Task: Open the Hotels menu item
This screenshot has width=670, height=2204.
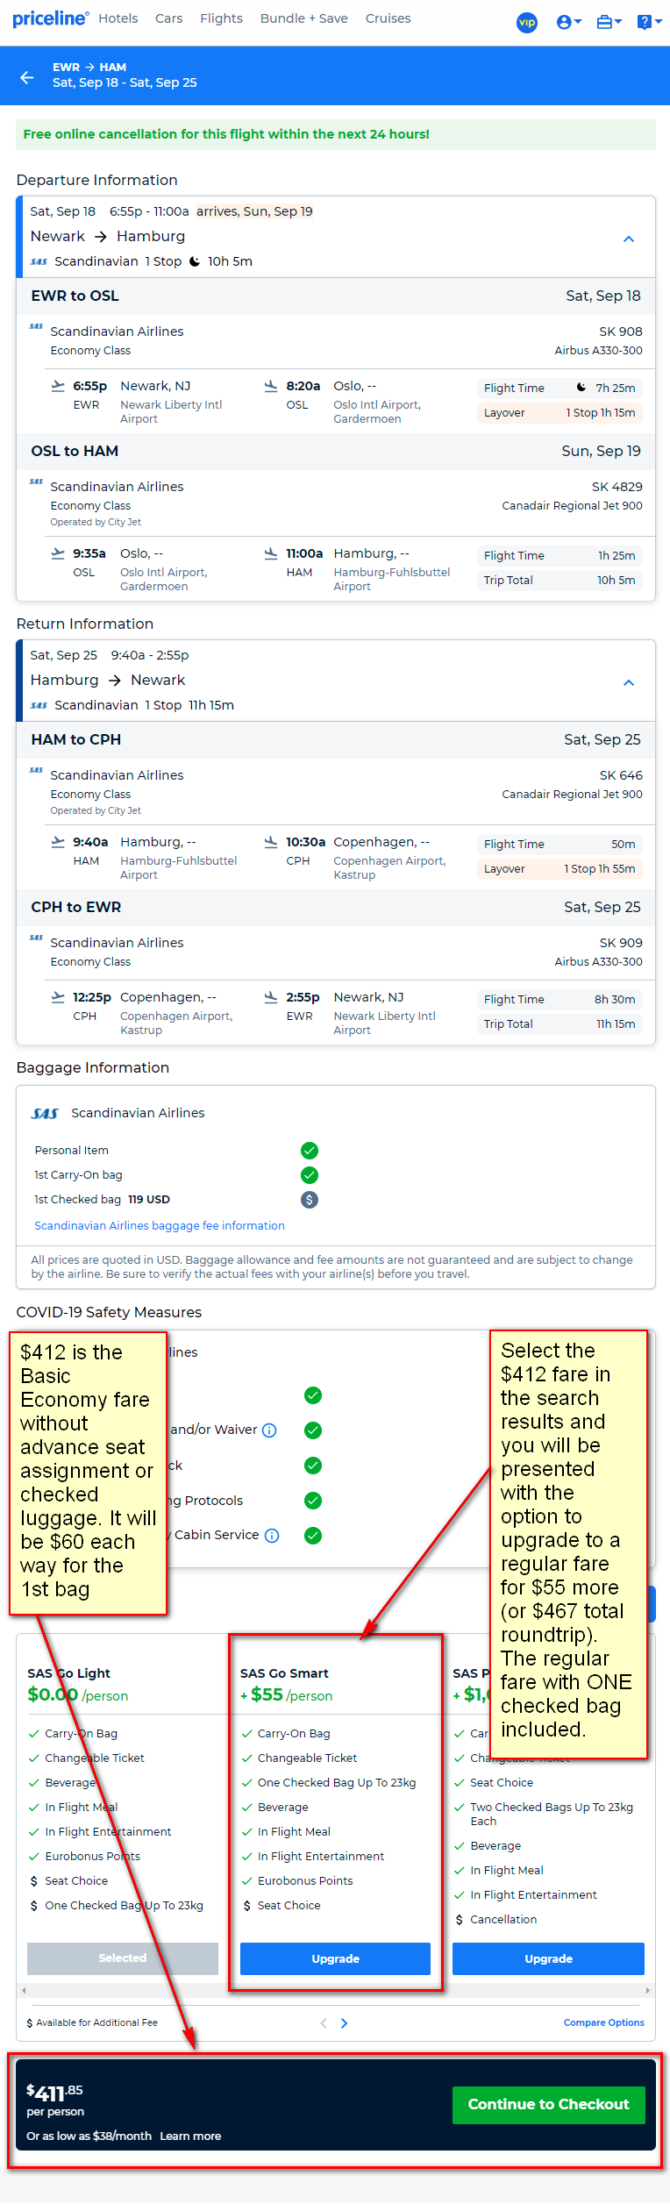Action: (118, 18)
